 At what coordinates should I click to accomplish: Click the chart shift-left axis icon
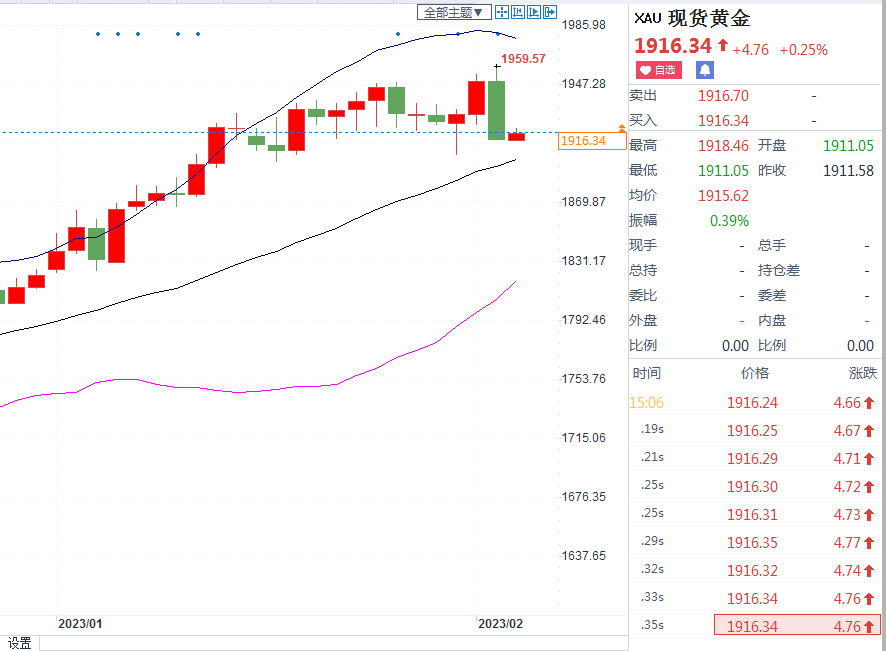point(518,12)
